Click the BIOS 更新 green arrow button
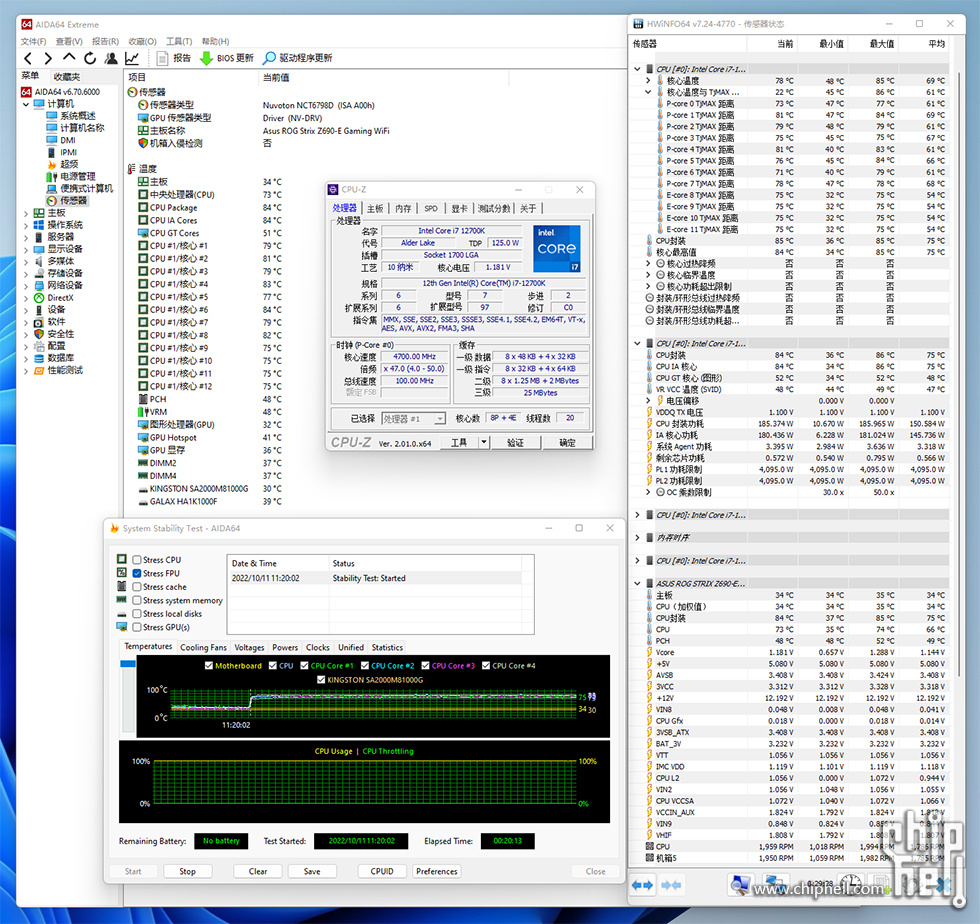The height and width of the screenshot is (924, 980). 207,58
